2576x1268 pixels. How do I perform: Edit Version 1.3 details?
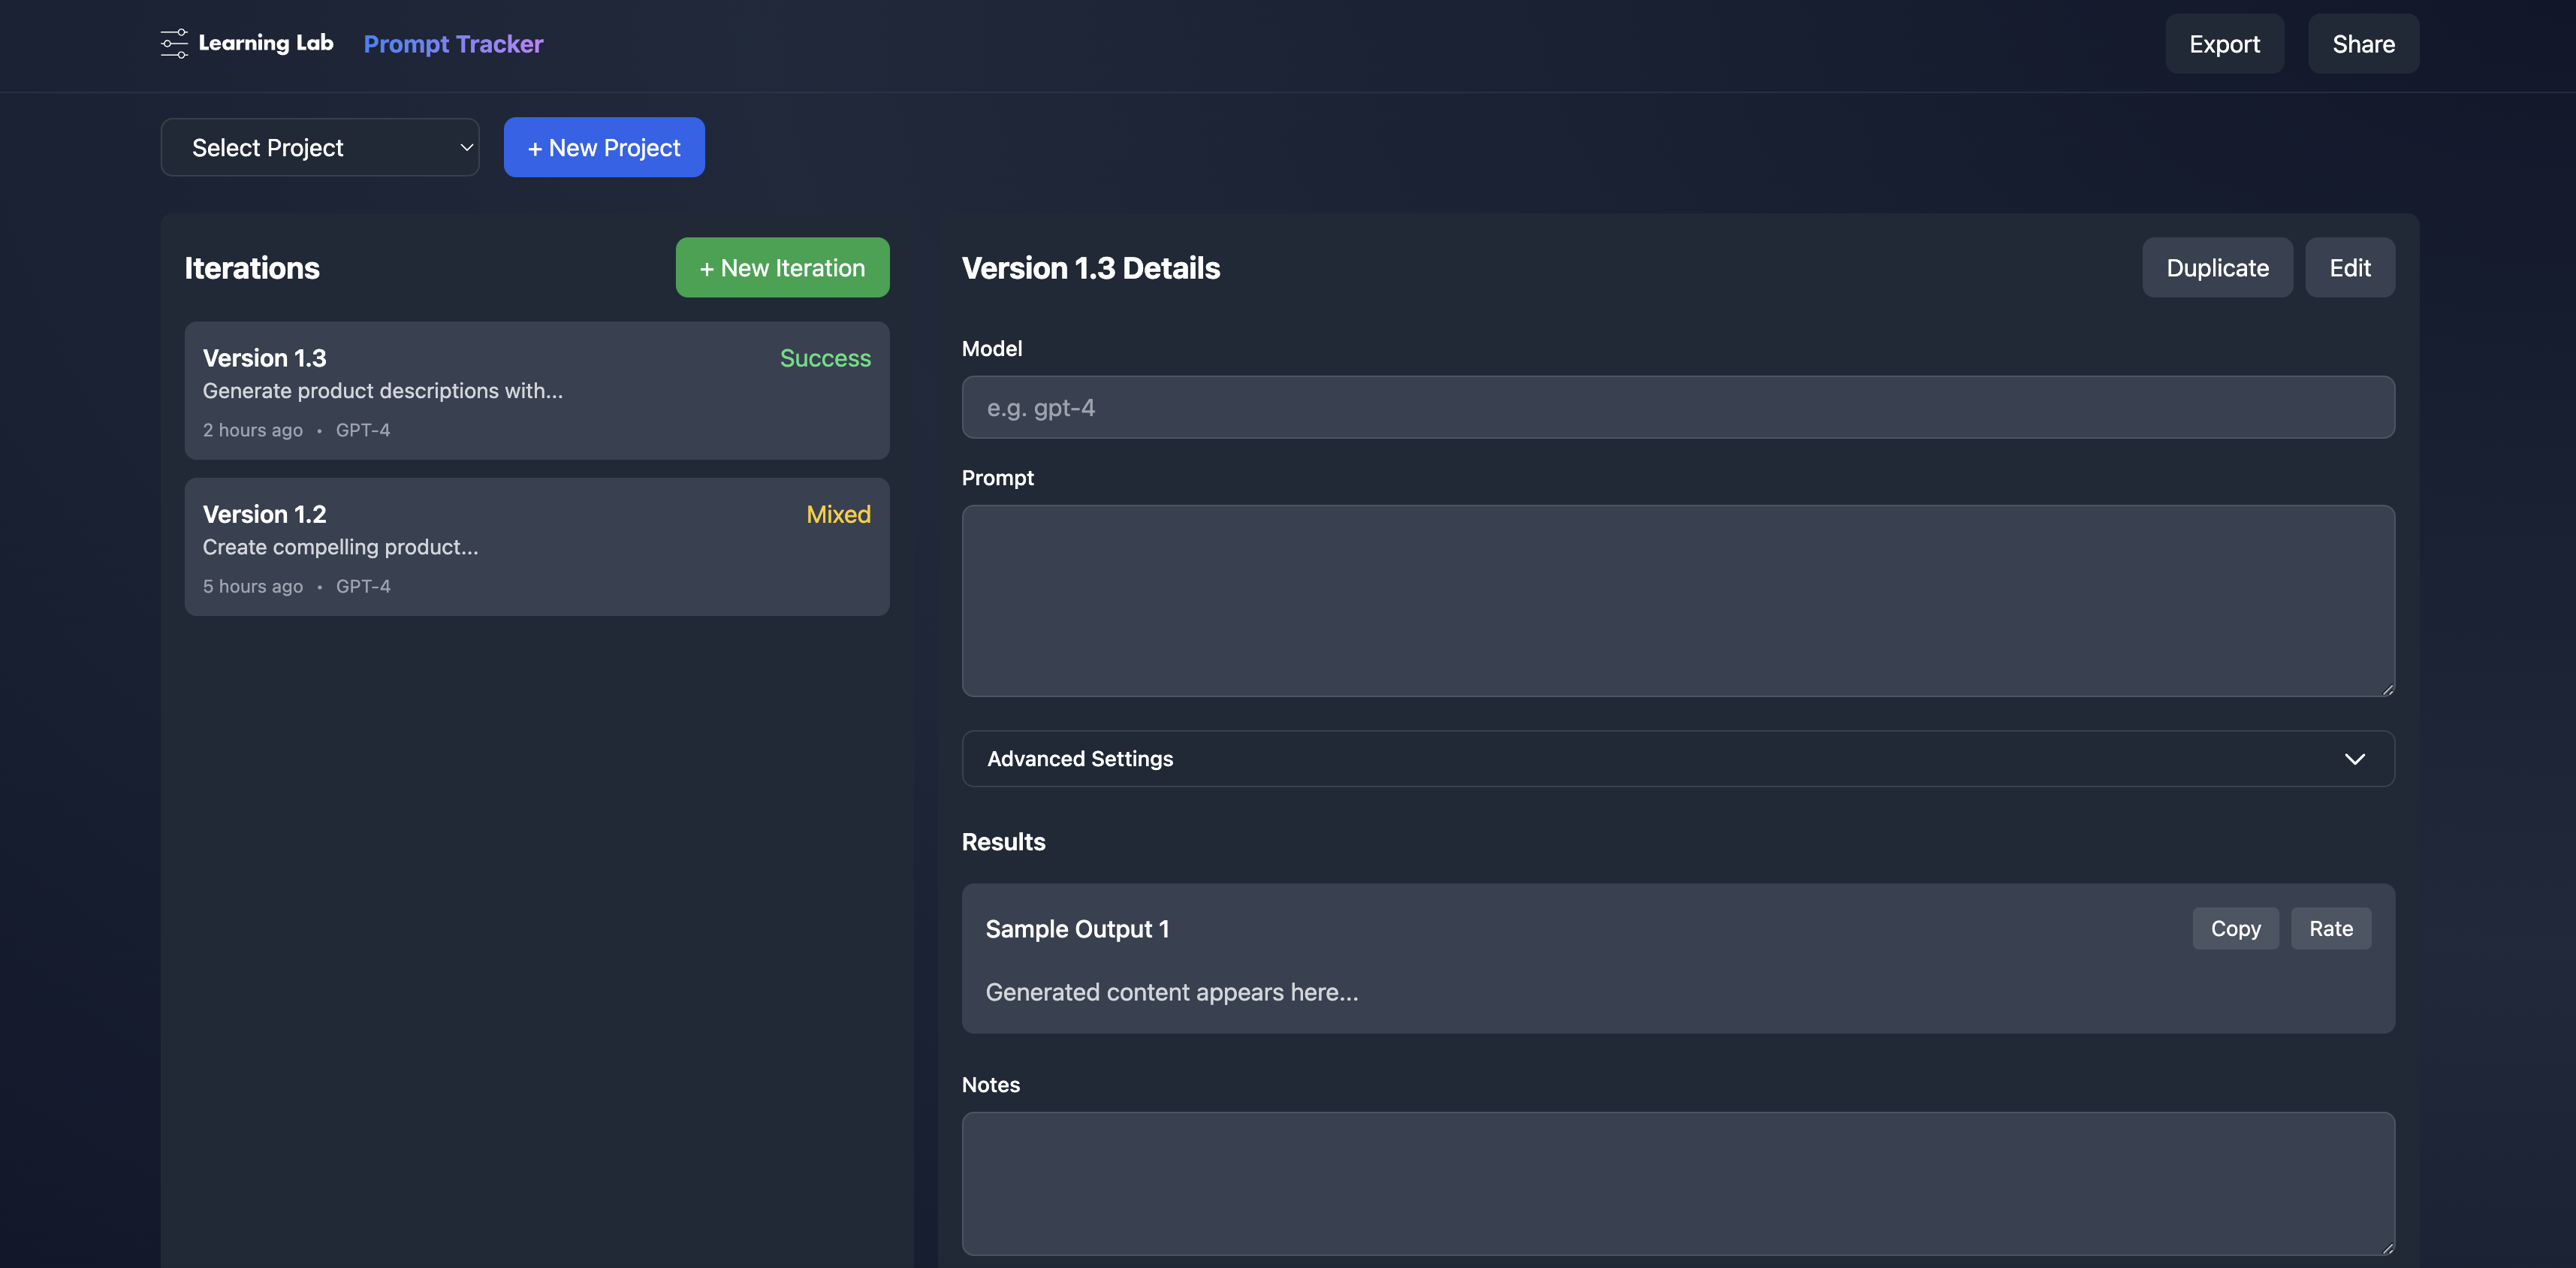pyautogui.click(x=2350, y=267)
